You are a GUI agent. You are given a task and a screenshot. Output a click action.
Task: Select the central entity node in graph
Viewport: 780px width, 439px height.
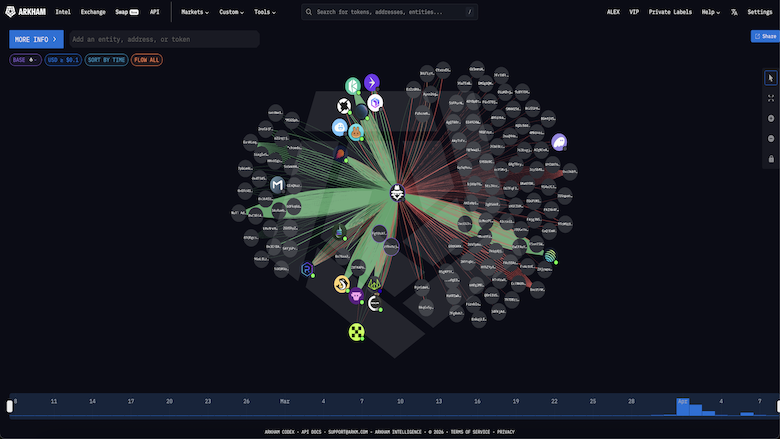[x=397, y=193]
